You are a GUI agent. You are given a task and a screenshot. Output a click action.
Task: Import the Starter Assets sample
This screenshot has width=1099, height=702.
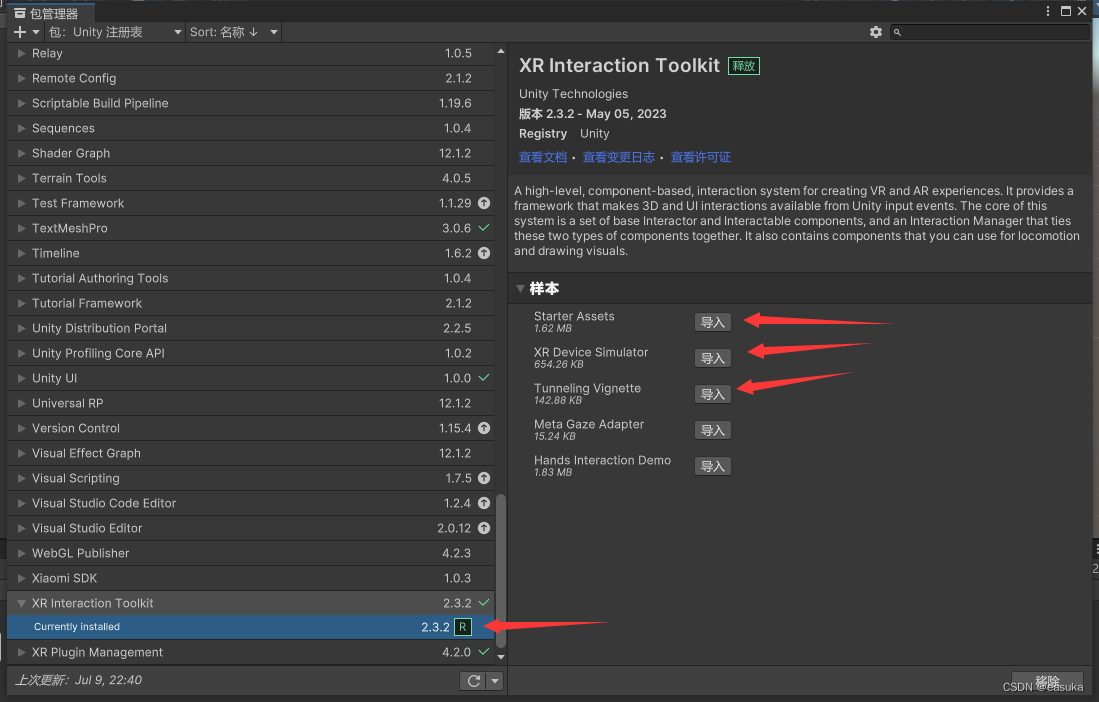tap(713, 322)
